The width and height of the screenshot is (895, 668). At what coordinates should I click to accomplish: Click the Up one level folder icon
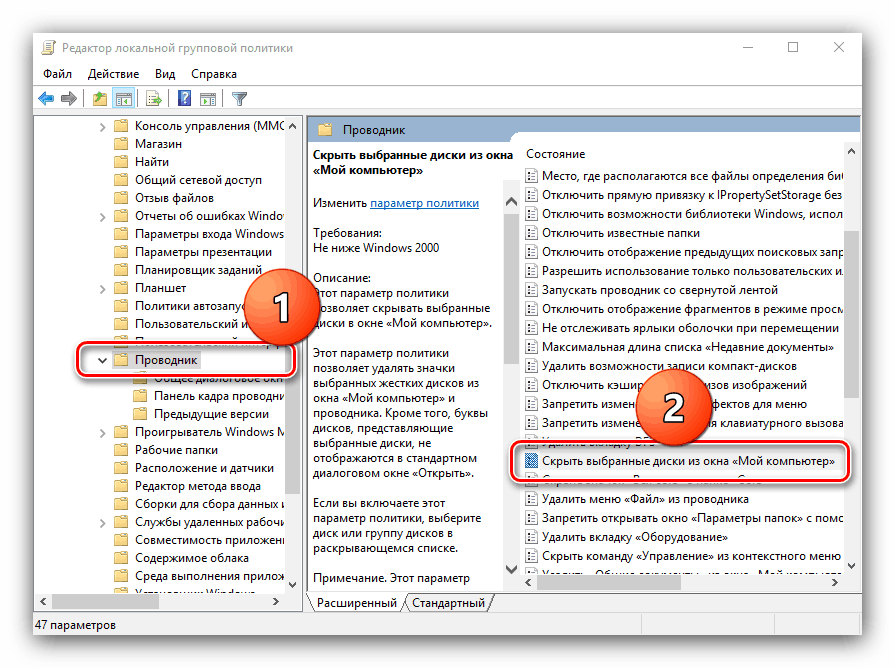pos(100,99)
